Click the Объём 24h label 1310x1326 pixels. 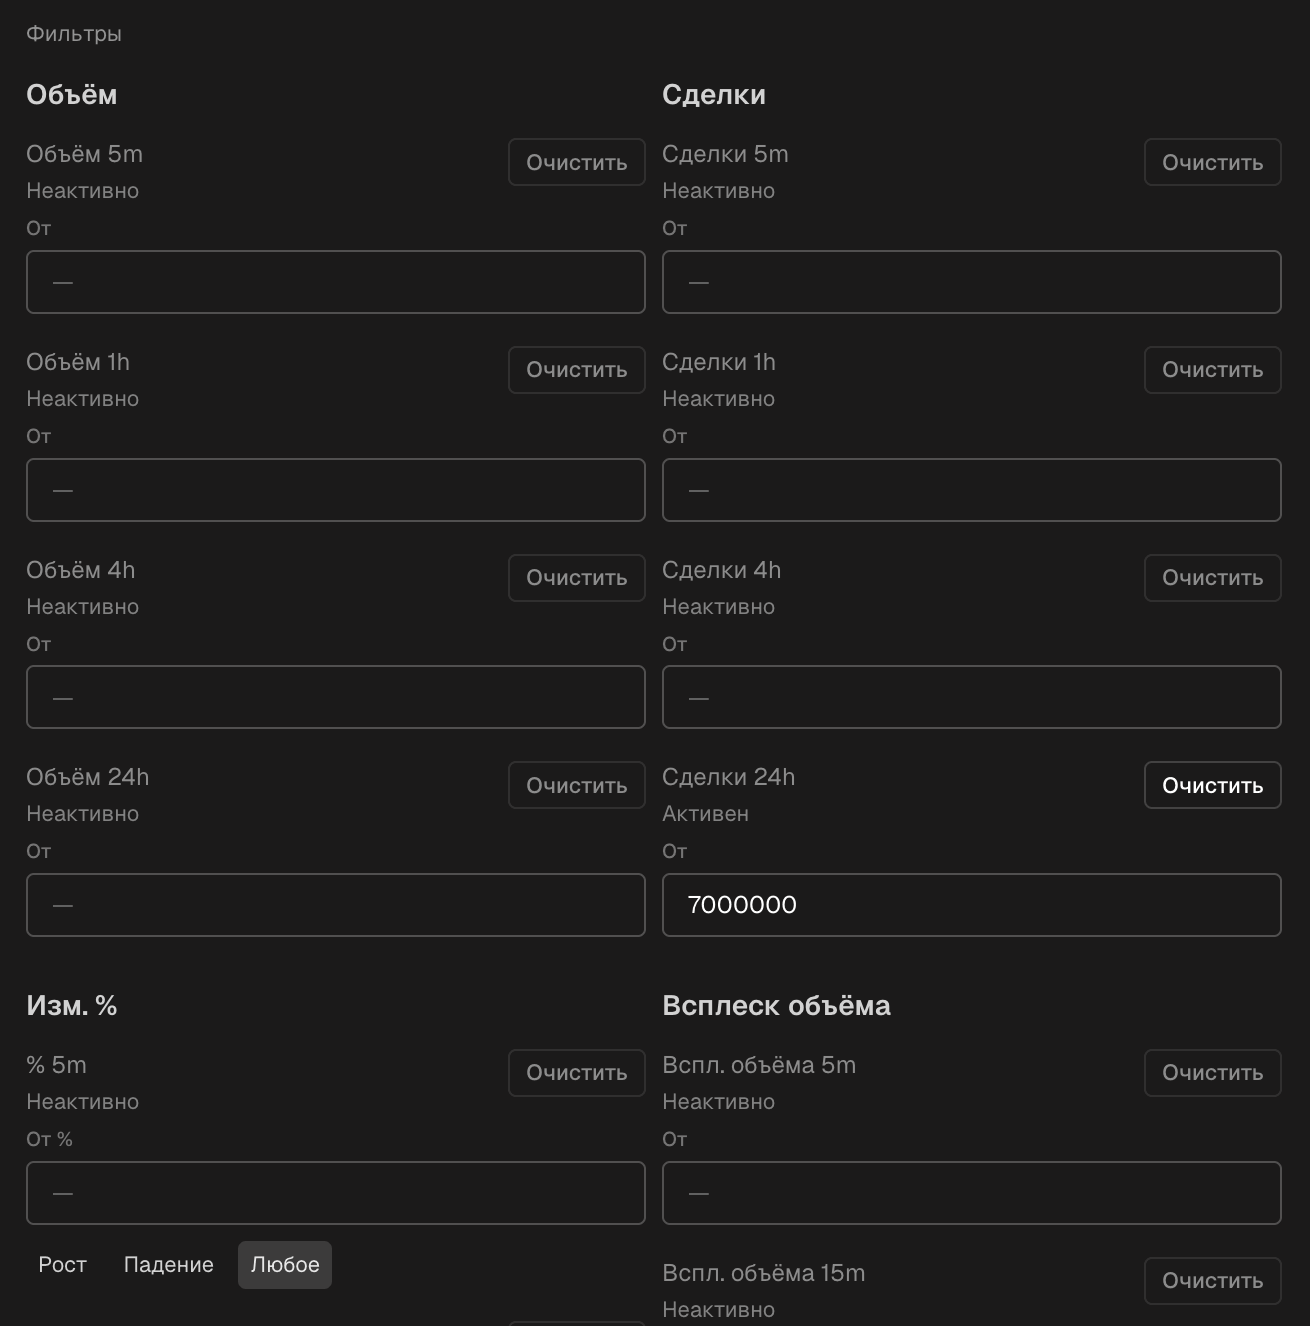click(88, 777)
